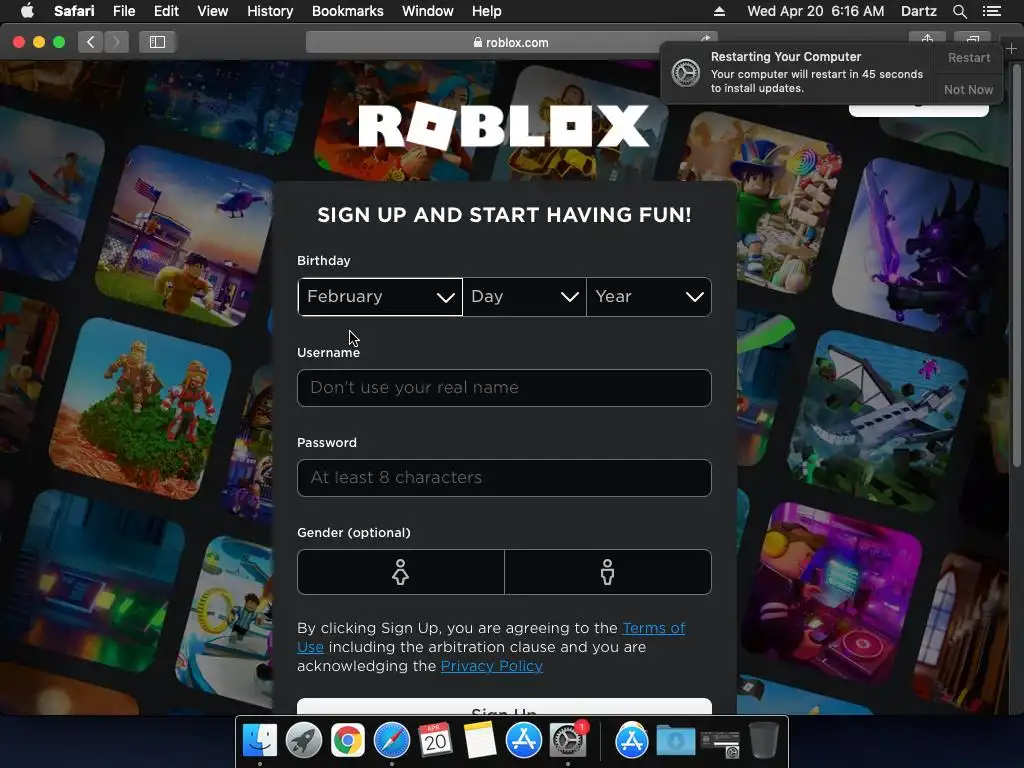1024x768 pixels.
Task: Open Launchpad from the Dock
Action: coord(304,741)
